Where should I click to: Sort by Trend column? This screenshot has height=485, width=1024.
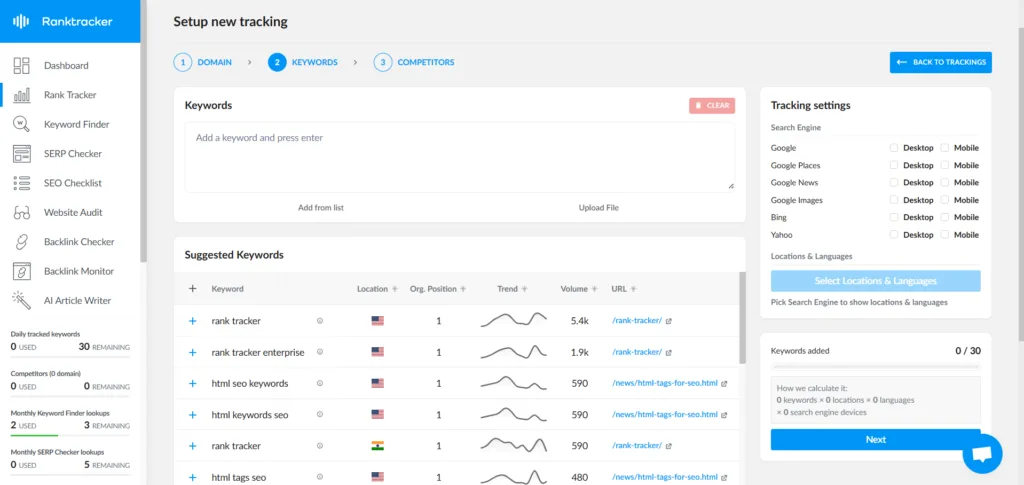click(524, 289)
